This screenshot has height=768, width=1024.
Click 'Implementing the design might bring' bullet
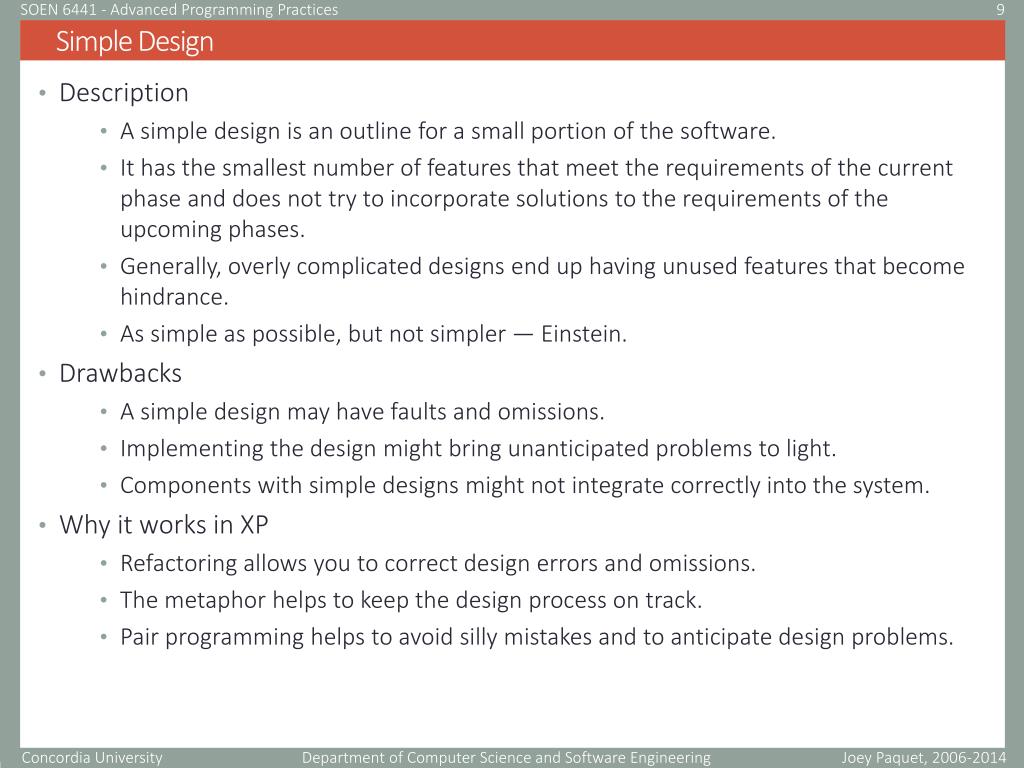coord(478,449)
